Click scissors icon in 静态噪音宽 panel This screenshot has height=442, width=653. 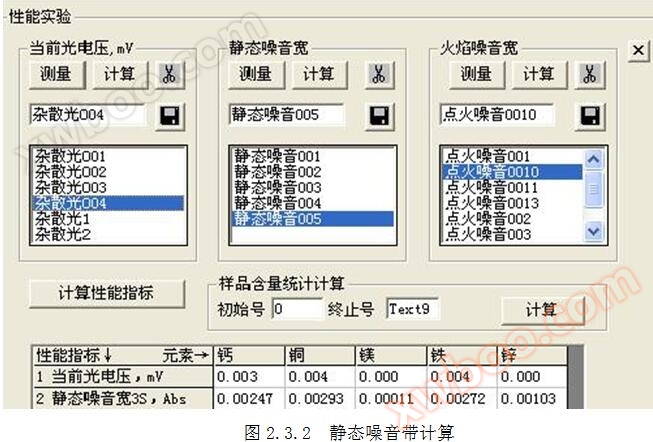point(379,74)
